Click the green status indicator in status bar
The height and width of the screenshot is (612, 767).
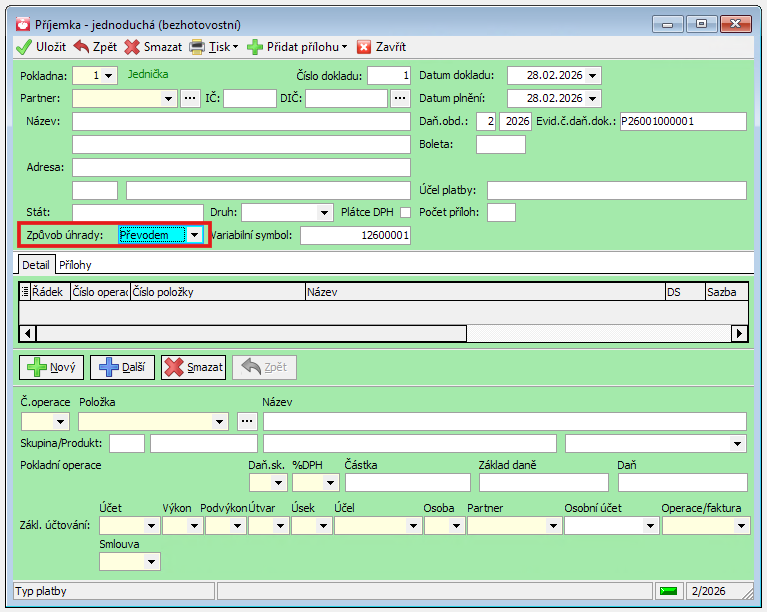(x=668, y=591)
